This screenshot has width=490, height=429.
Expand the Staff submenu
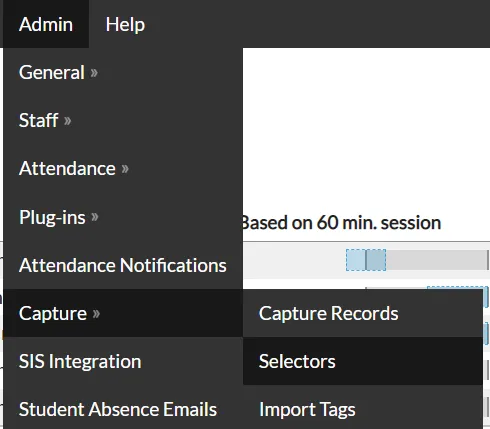(123, 120)
